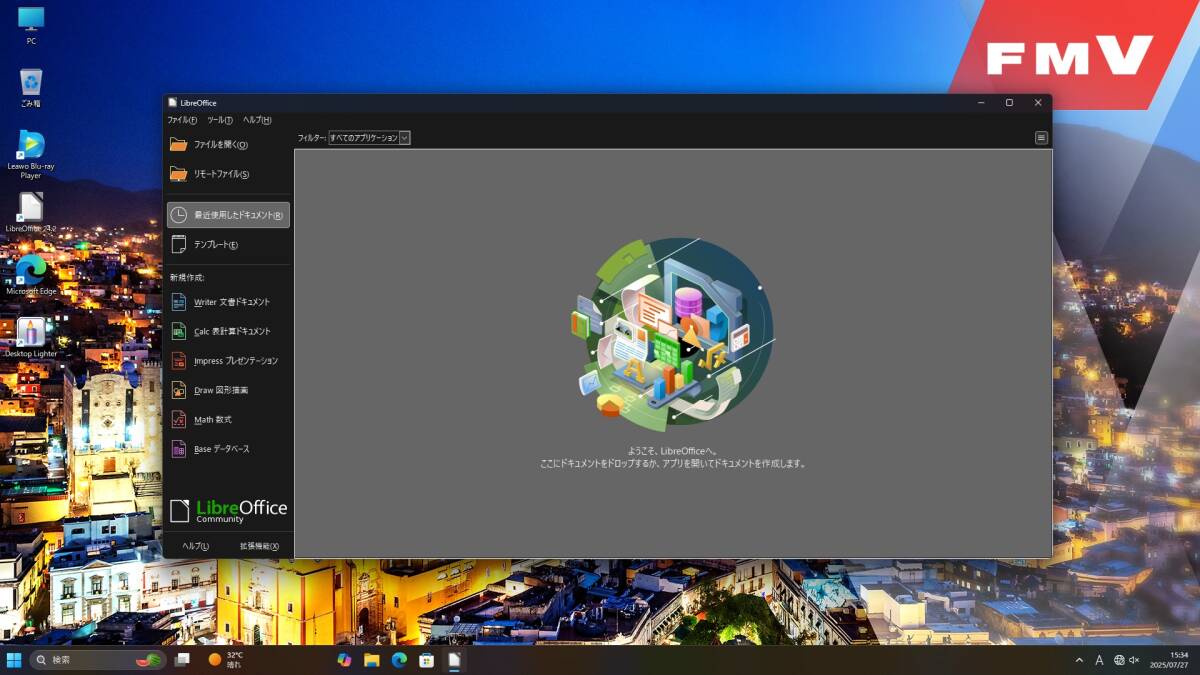The image size is (1200, 675).
Task: Select the Desktop Lighter shortcut
Action: tap(31, 338)
